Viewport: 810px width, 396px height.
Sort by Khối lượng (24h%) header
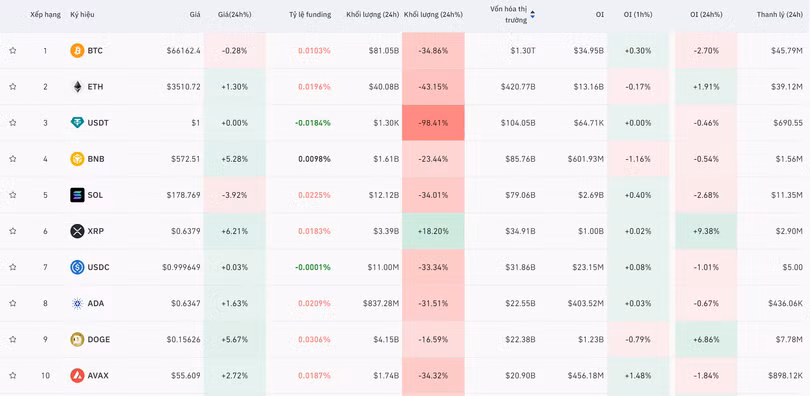pyautogui.click(x=433, y=15)
